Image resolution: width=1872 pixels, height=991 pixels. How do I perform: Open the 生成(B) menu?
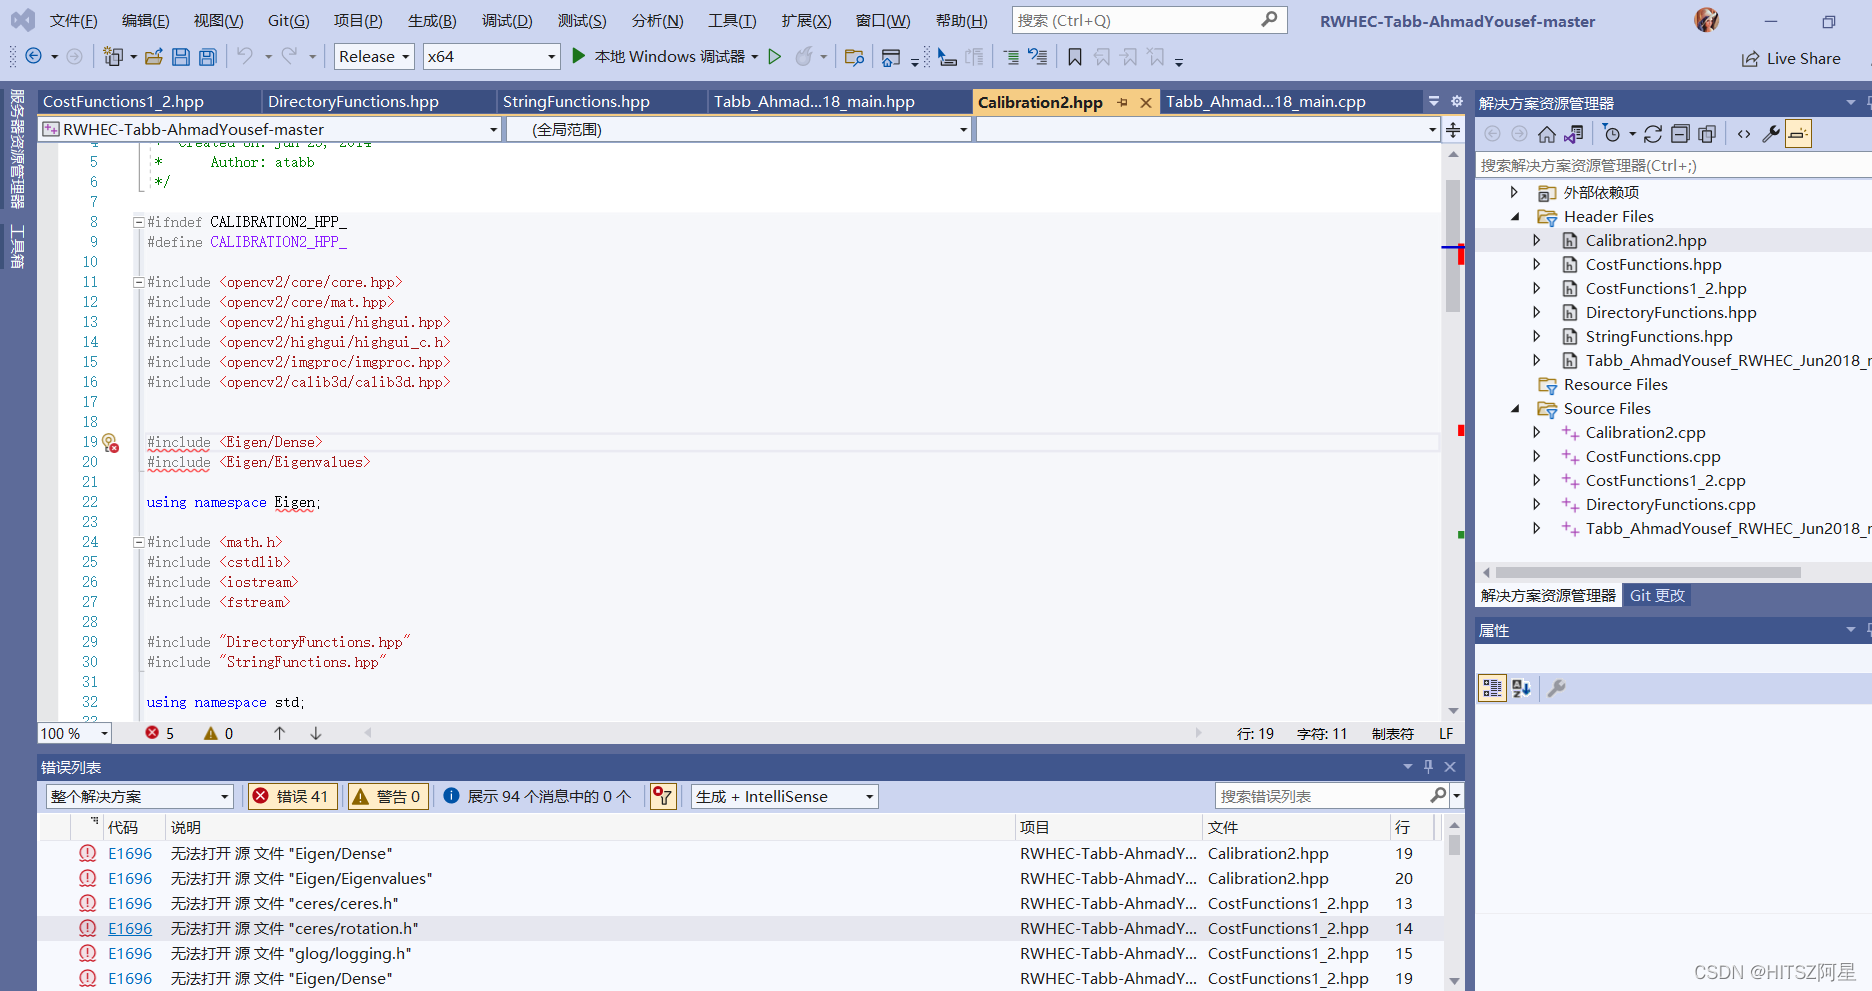click(x=432, y=21)
